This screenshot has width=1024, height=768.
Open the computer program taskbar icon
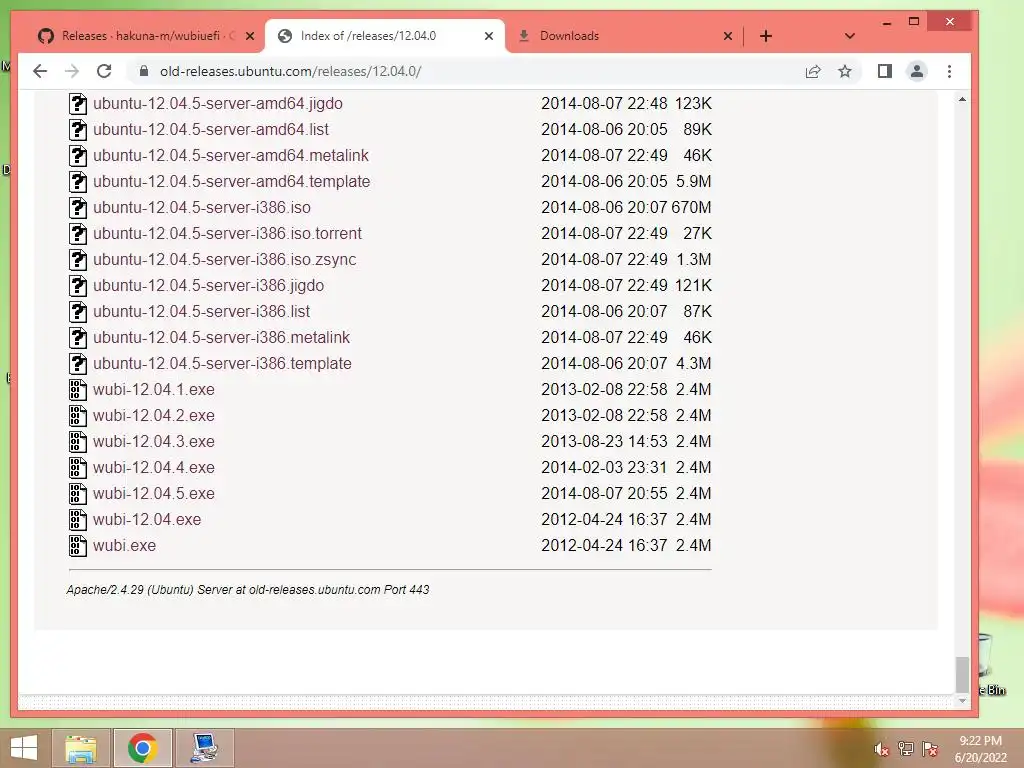[x=204, y=748]
